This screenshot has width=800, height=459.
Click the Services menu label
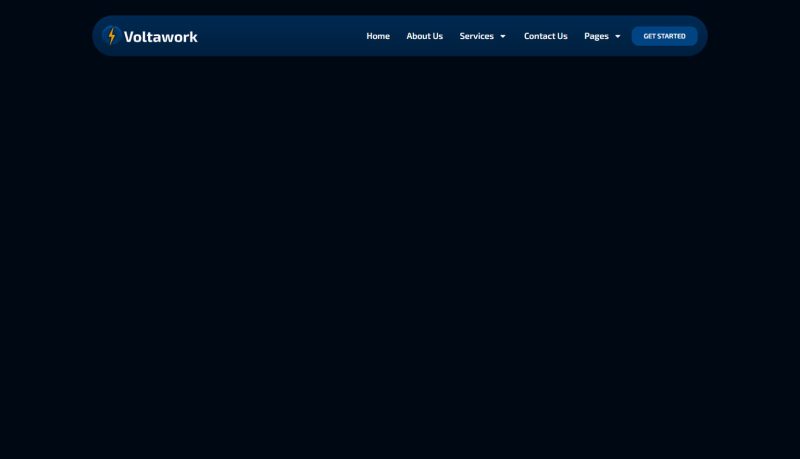point(476,36)
